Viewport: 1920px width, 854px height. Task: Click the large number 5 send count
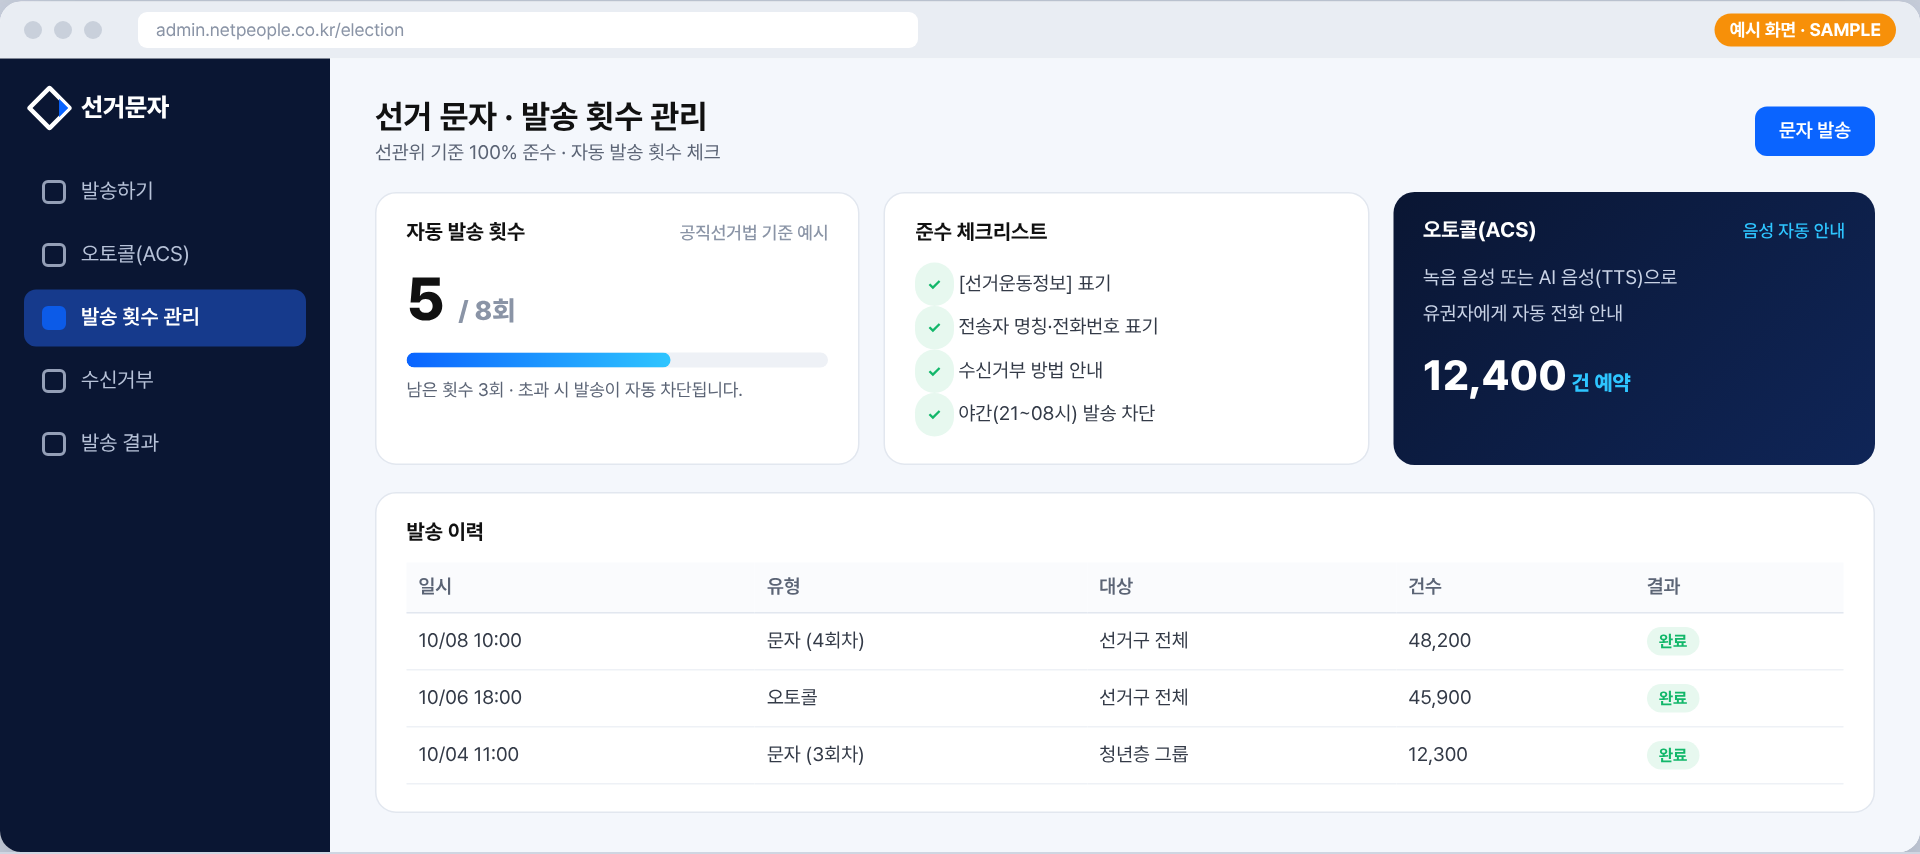[x=426, y=300]
